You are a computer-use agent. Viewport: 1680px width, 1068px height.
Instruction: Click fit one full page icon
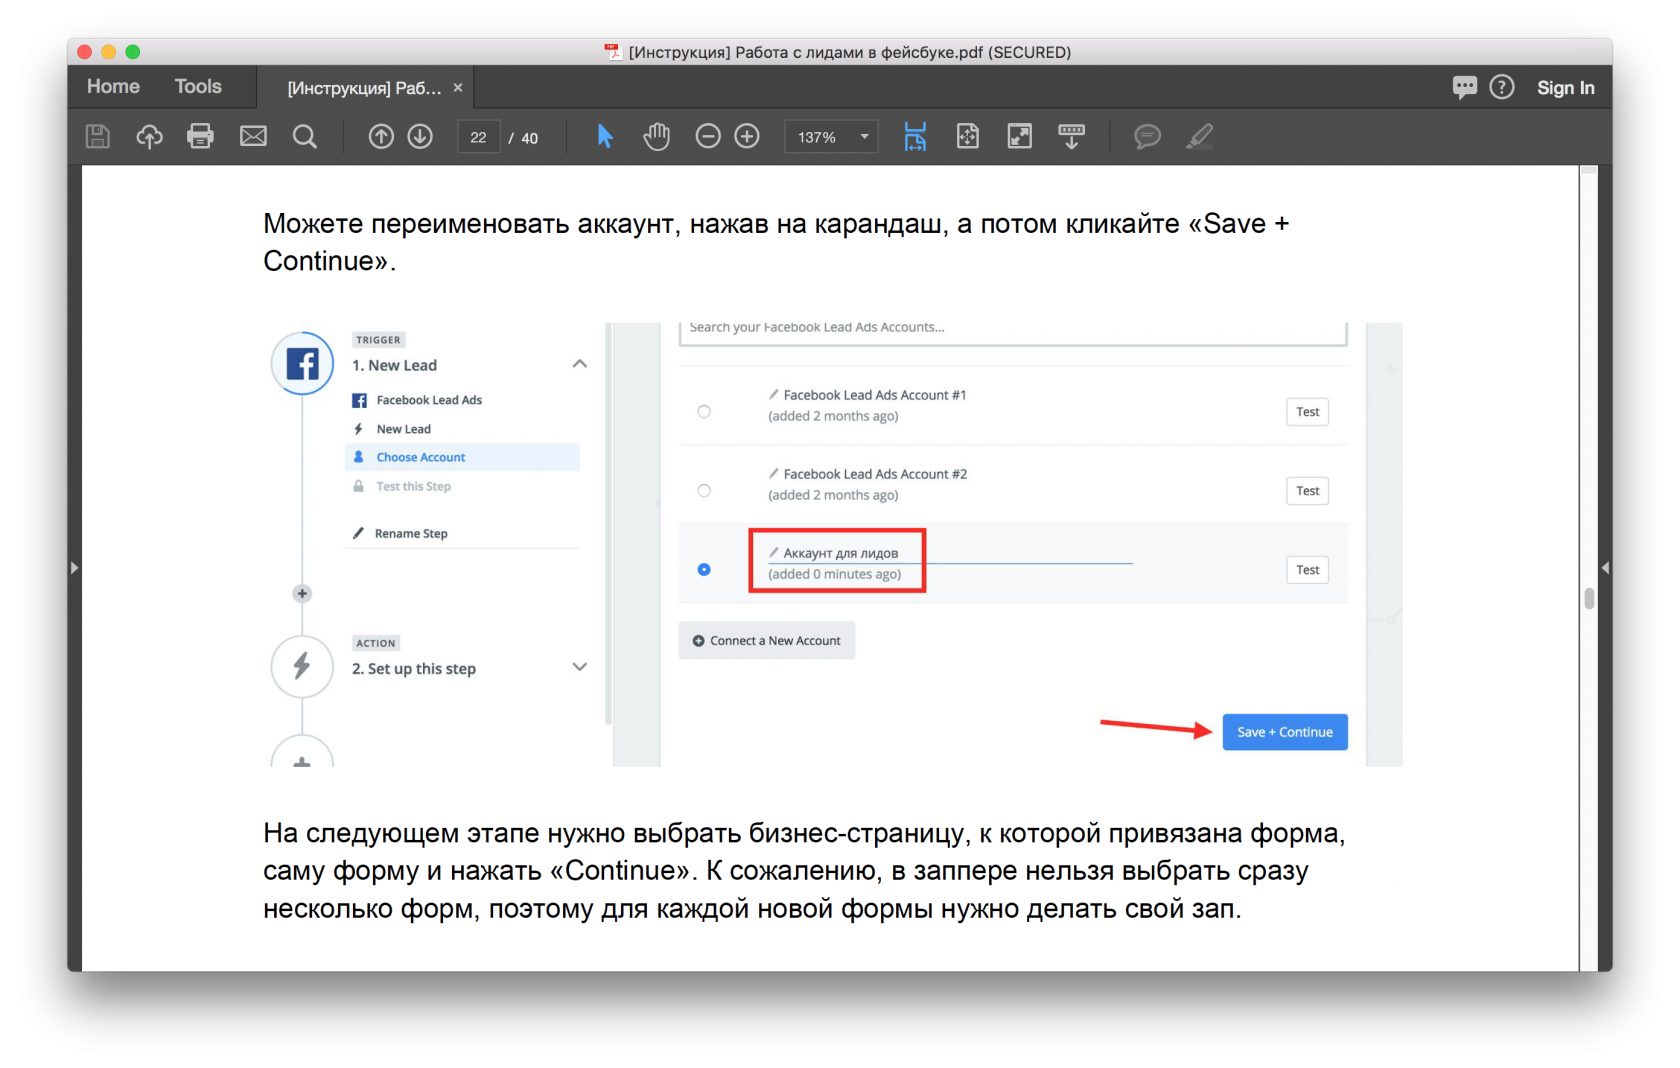(x=967, y=137)
